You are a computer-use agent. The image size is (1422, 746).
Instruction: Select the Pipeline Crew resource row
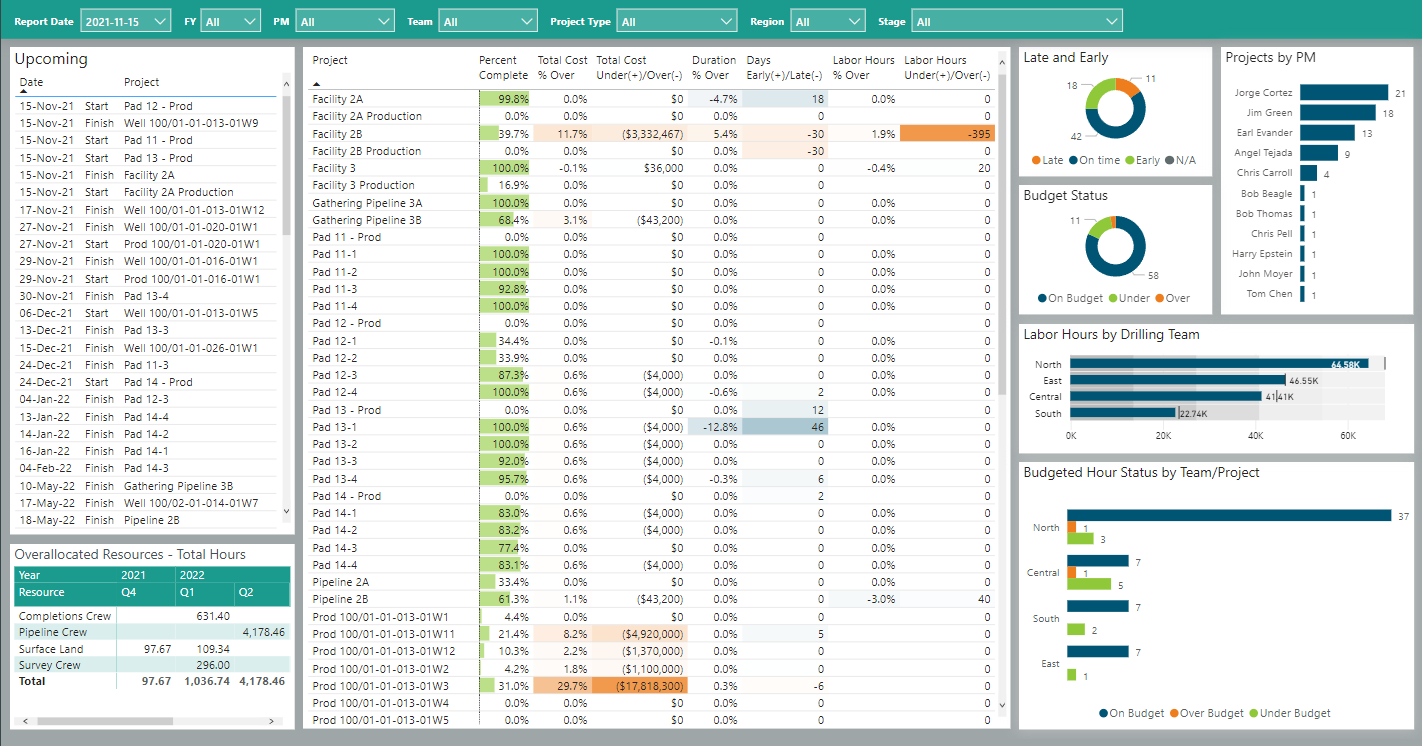click(53, 633)
